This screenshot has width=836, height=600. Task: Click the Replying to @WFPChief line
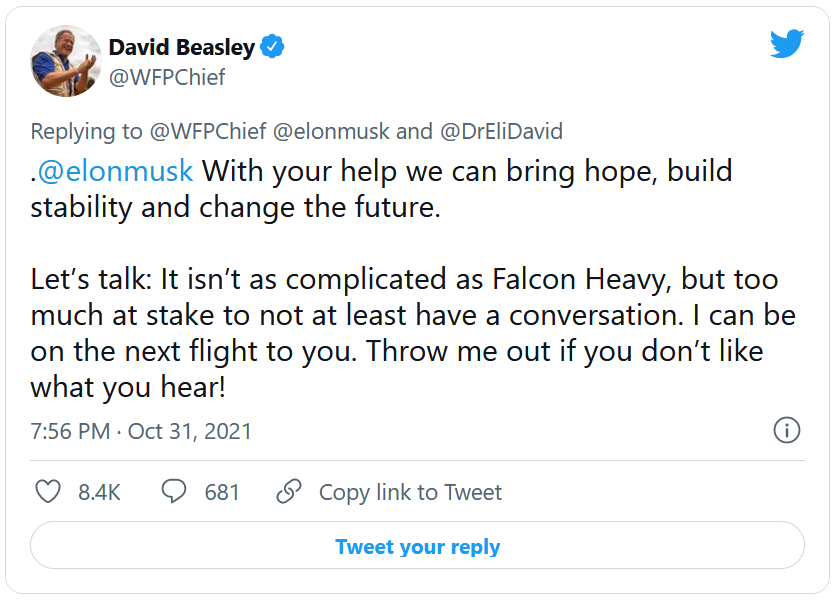tap(150, 131)
